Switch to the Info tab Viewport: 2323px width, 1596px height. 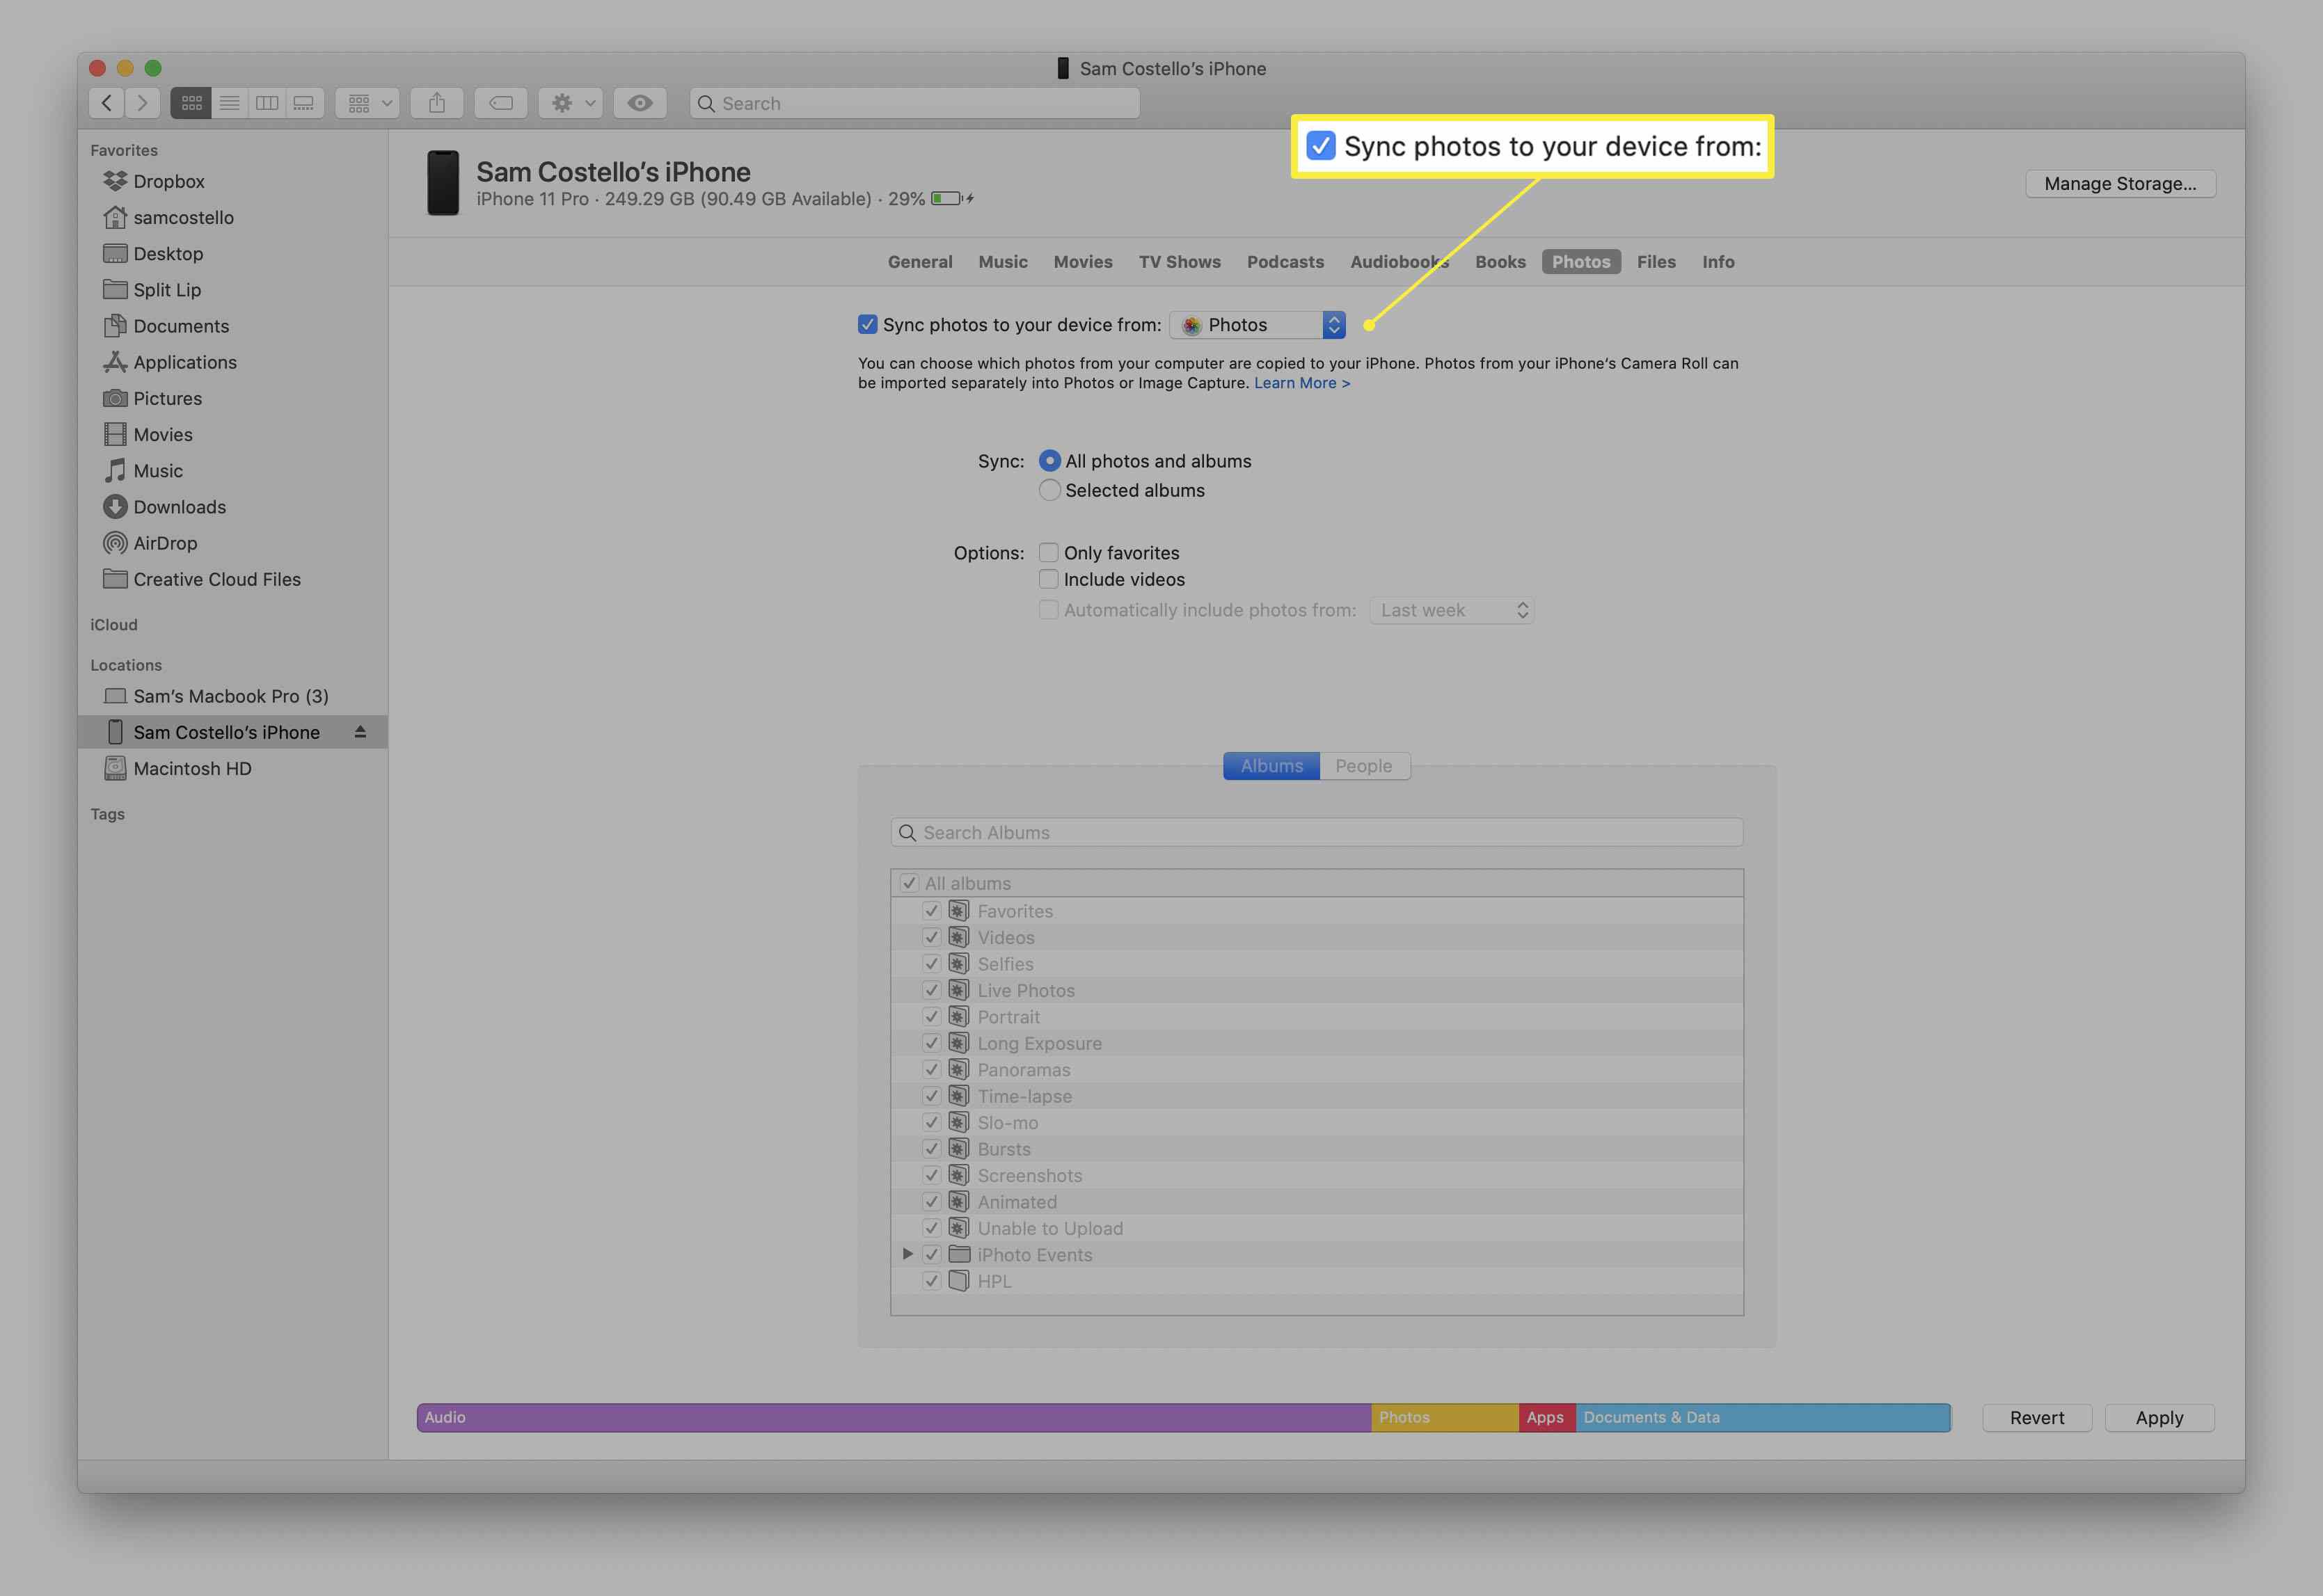click(1718, 262)
